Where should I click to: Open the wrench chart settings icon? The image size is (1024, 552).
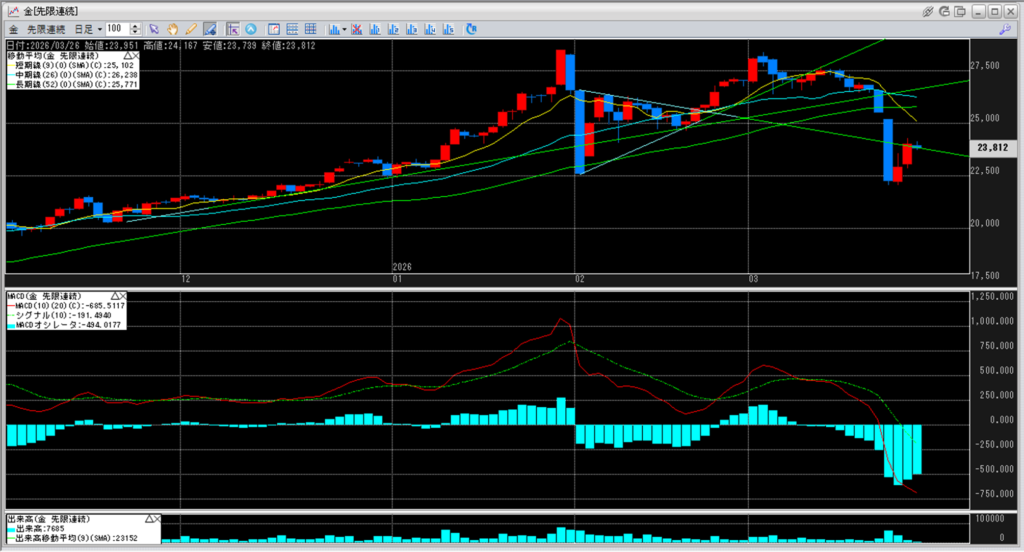pyautogui.click(x=1003, y=30)
